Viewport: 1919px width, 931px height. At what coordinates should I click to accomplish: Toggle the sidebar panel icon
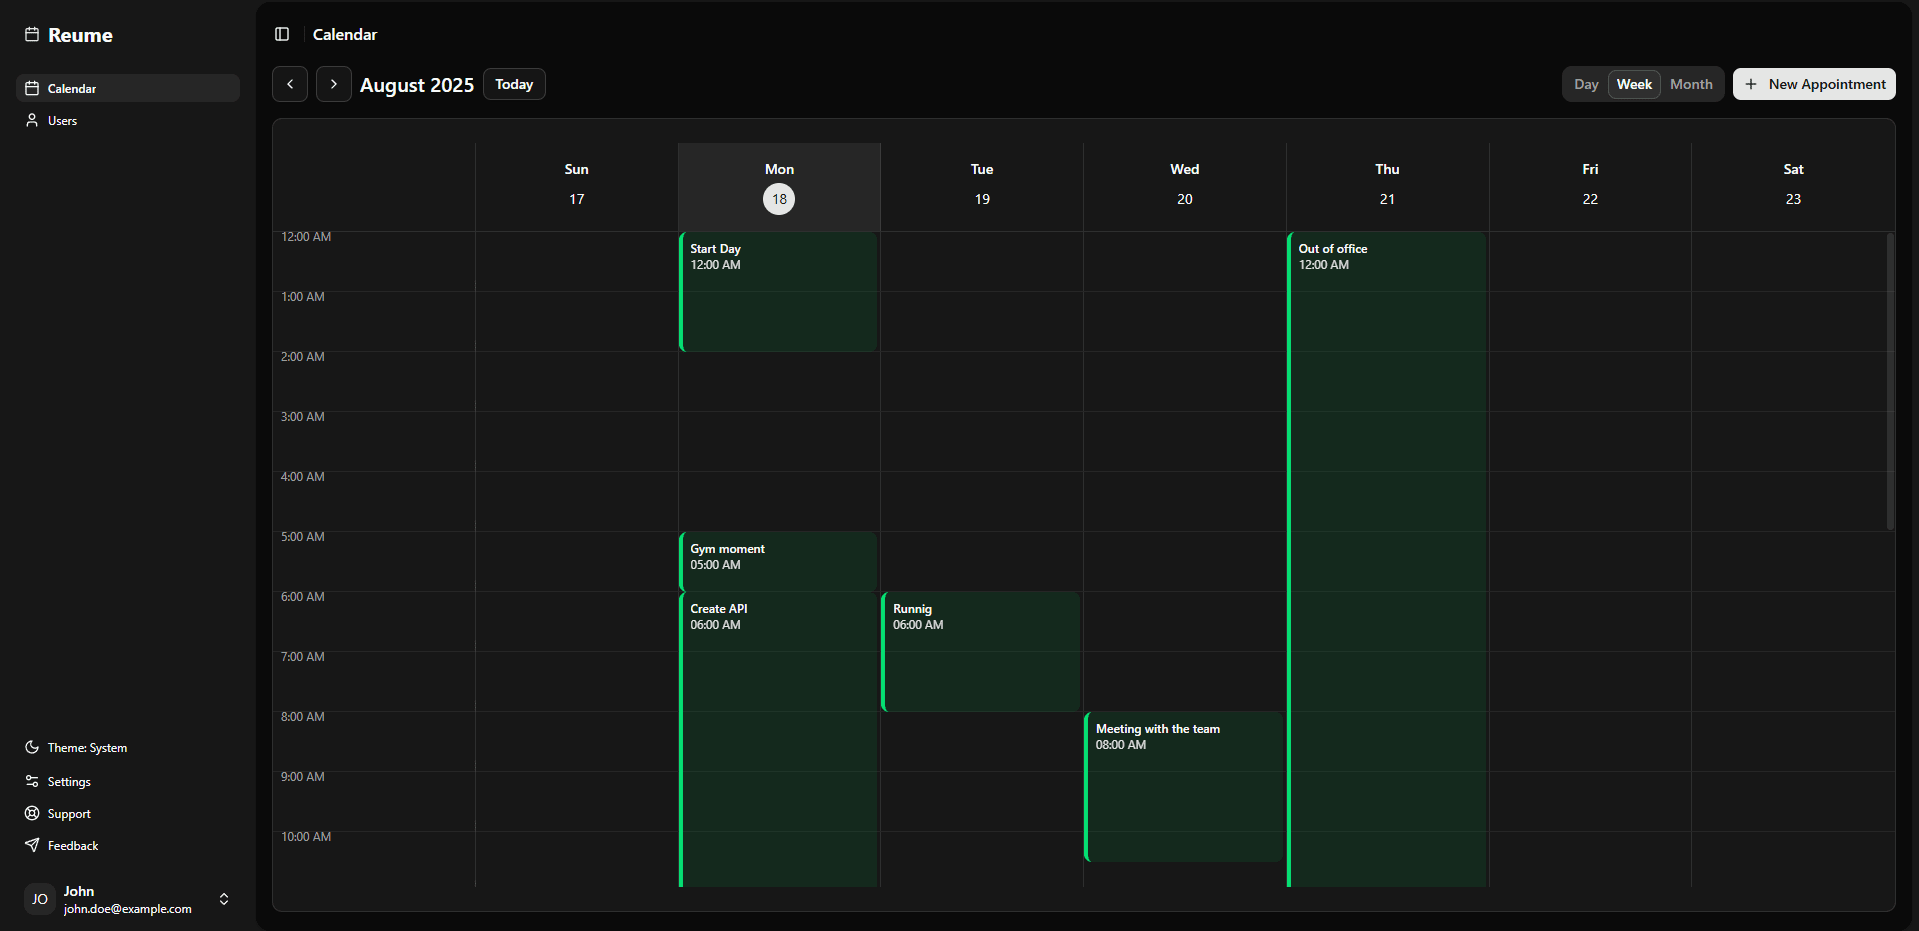pos(282,34)
